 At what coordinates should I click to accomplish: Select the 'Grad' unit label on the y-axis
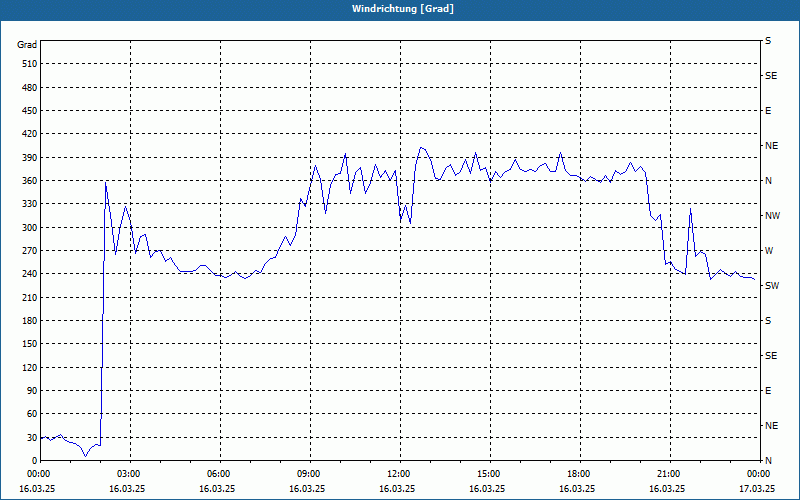tap(27, 45)
